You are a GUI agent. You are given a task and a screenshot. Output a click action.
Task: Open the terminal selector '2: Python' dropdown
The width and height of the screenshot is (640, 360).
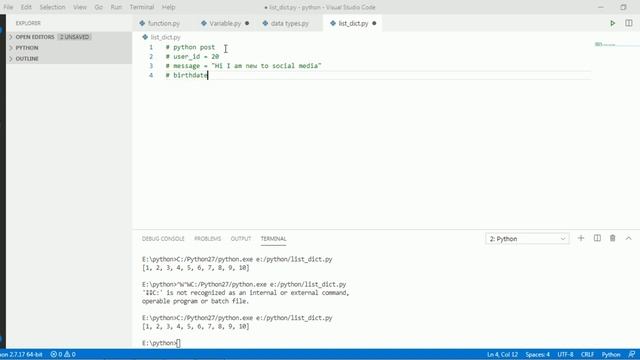527,239
